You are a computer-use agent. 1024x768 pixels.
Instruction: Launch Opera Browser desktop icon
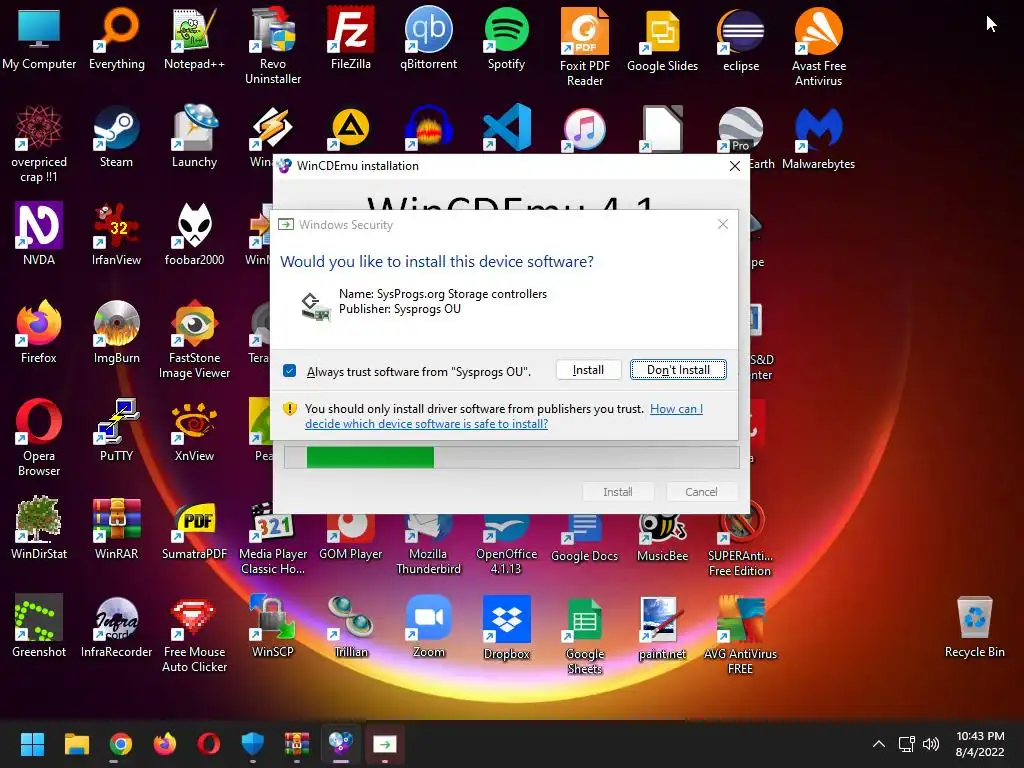[39, 438]
